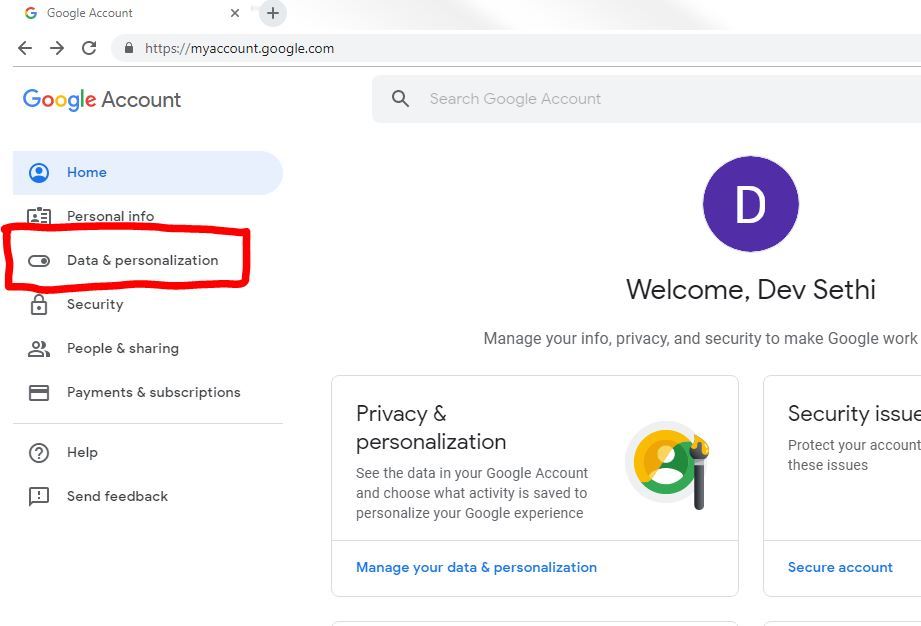Viewport: 921px width, 626px height.
Task: Click the browser forward arrow
Action: click(x=57, y=48)
